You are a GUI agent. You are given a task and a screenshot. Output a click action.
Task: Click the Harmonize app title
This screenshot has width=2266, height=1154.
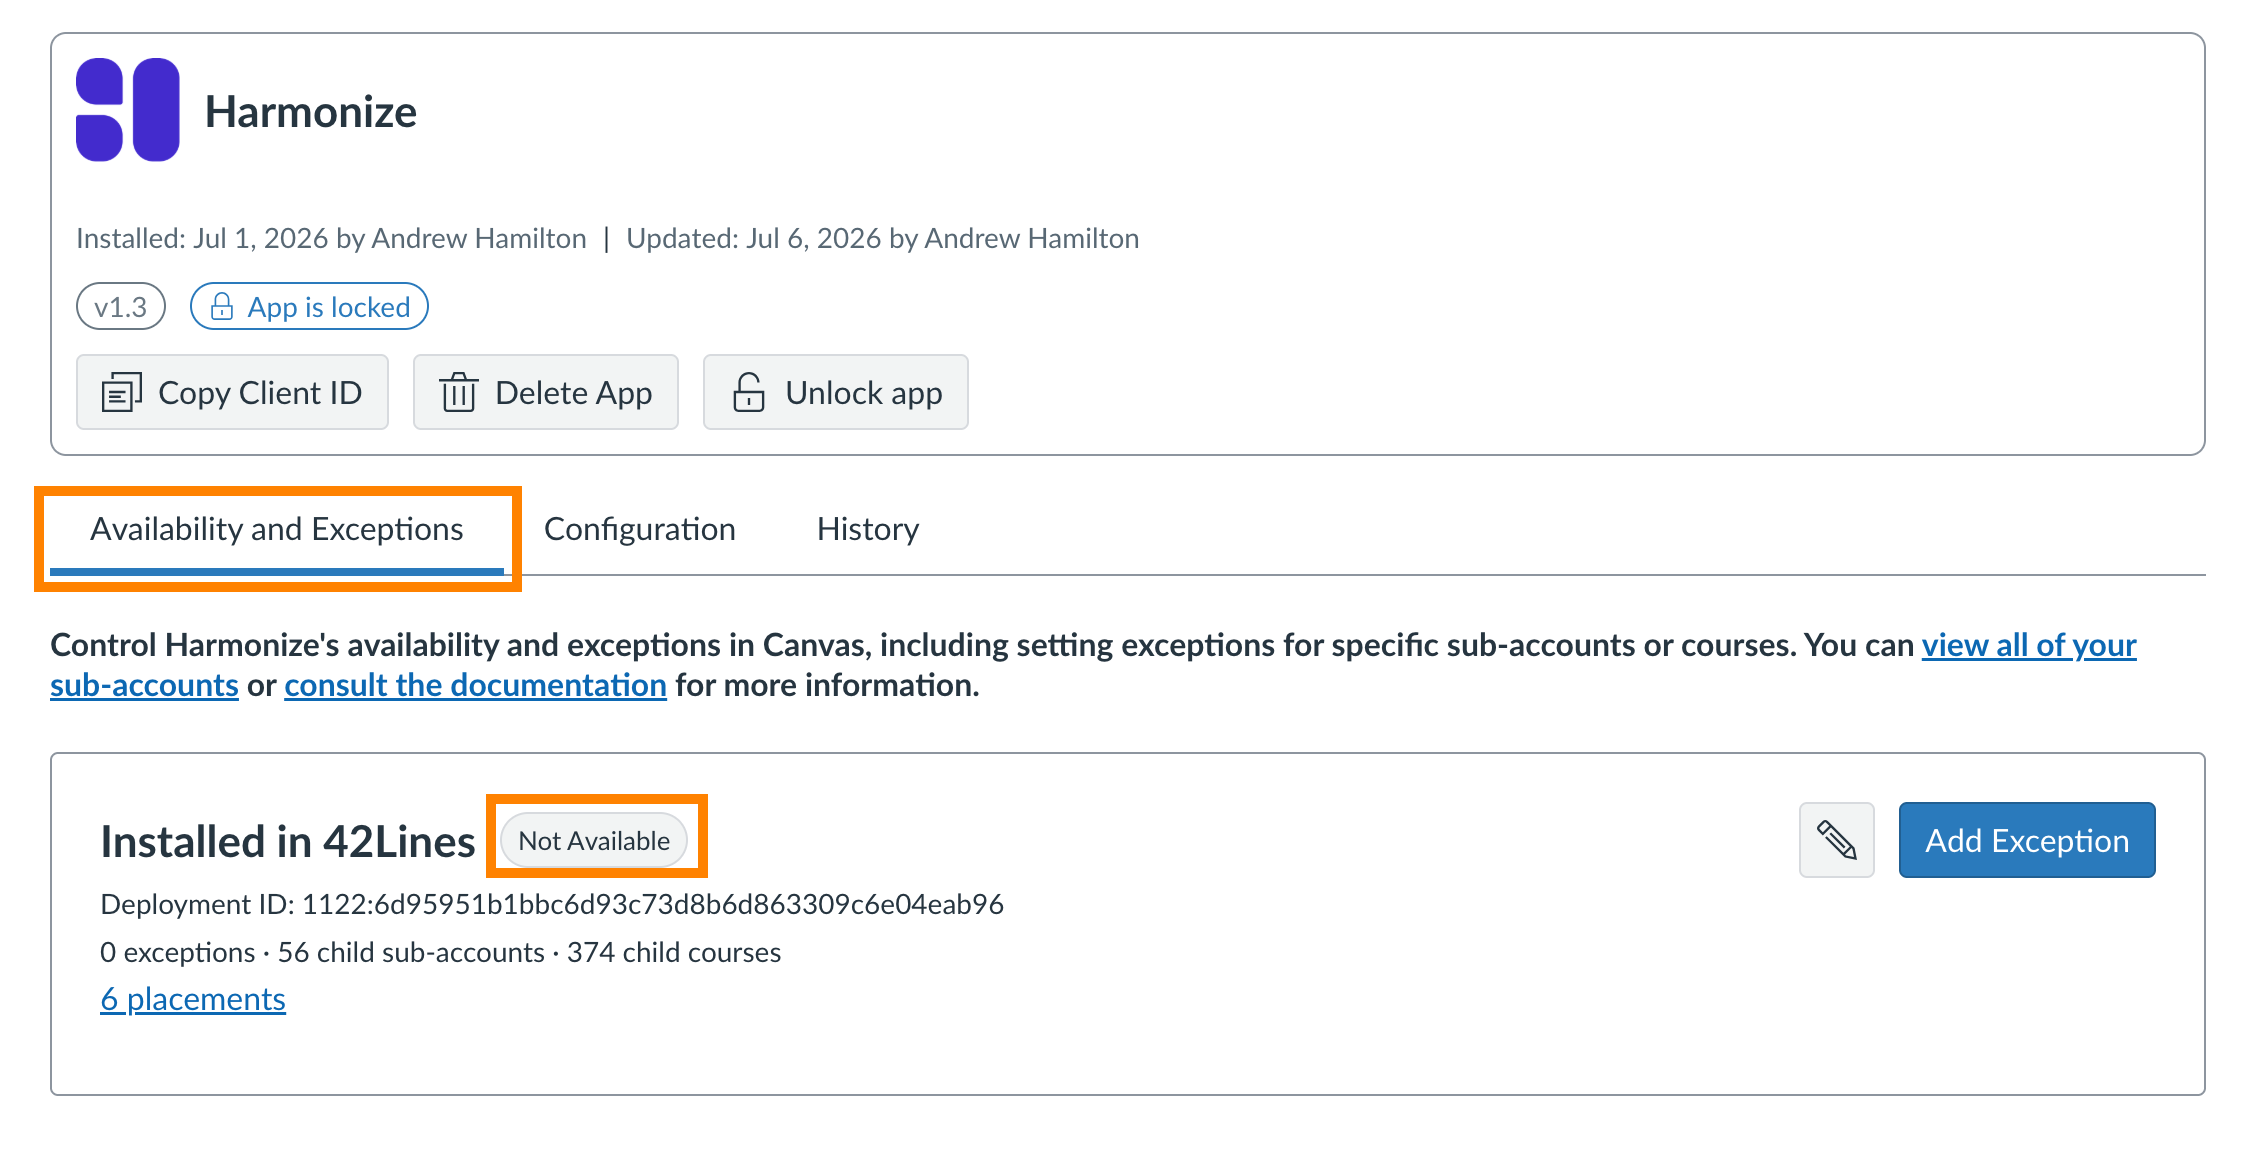click(x=311, y=111)
